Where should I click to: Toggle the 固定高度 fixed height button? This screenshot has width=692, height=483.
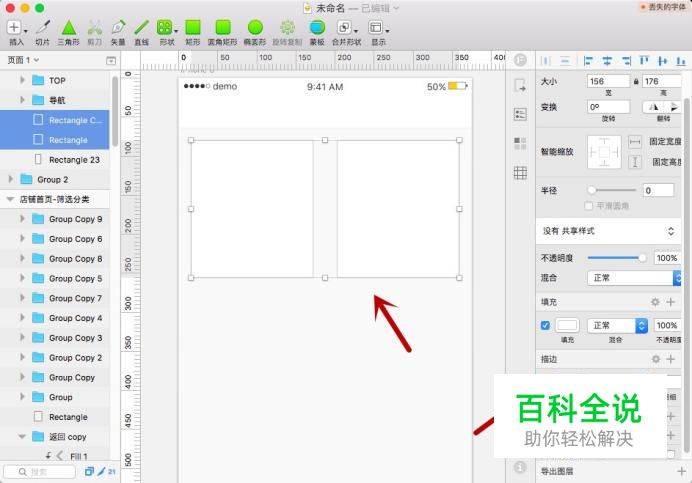click(635, 162)
